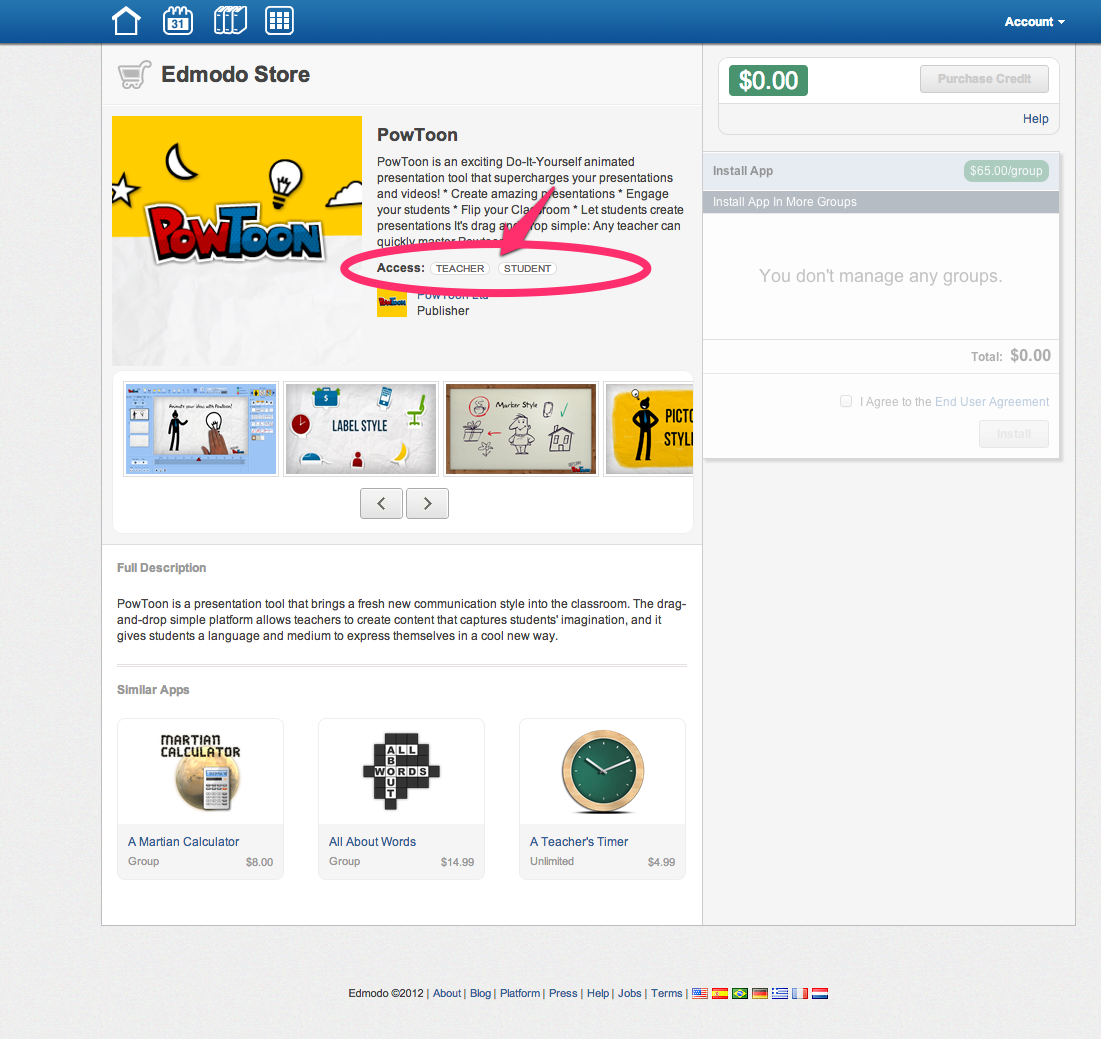
Task: Click the Purchase Credit button
Action: 984,79
